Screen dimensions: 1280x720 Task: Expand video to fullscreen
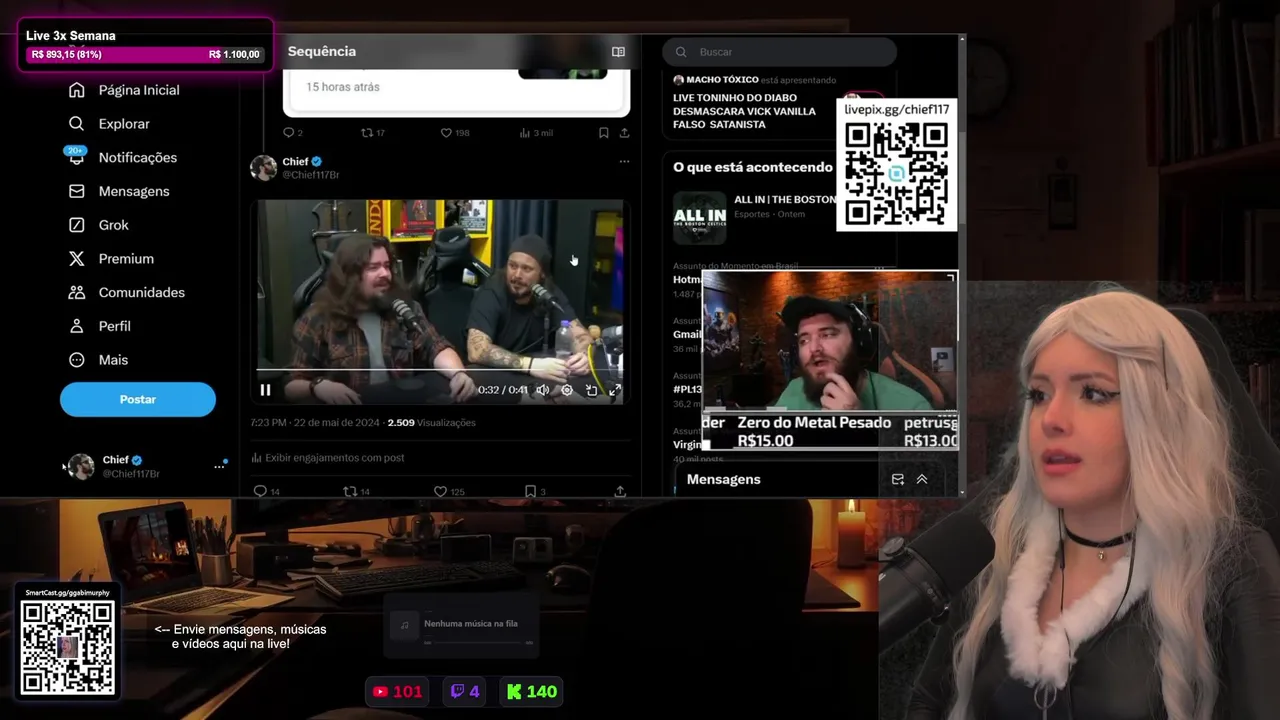point(615,390)
